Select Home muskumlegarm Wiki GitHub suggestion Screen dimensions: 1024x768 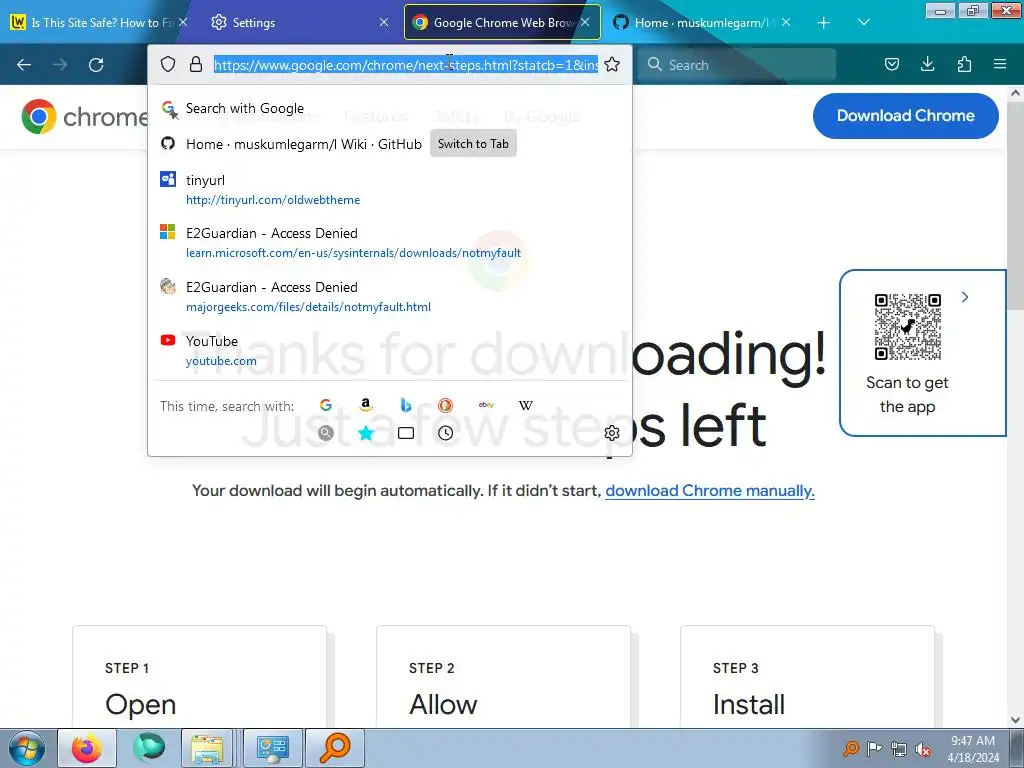[x=390, y=144]
